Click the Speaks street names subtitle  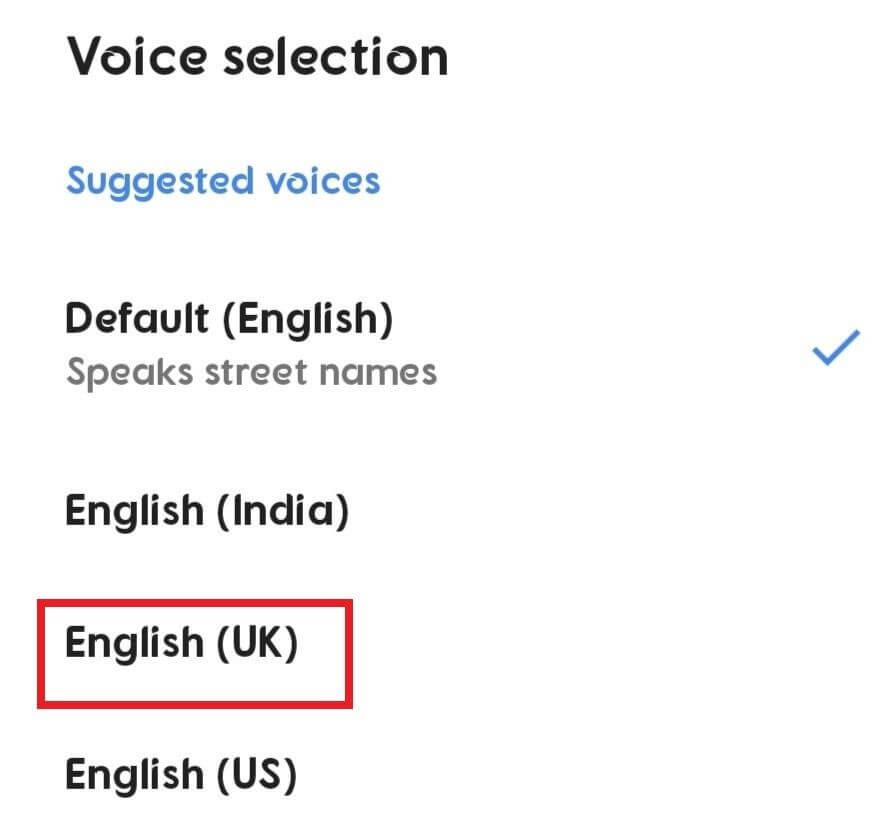[x=250, y=372]
